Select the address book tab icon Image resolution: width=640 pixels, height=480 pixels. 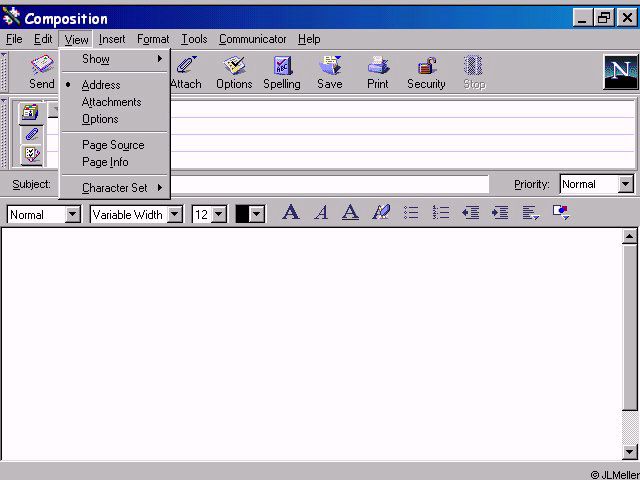pyautogui.click(x=31, y=113)
